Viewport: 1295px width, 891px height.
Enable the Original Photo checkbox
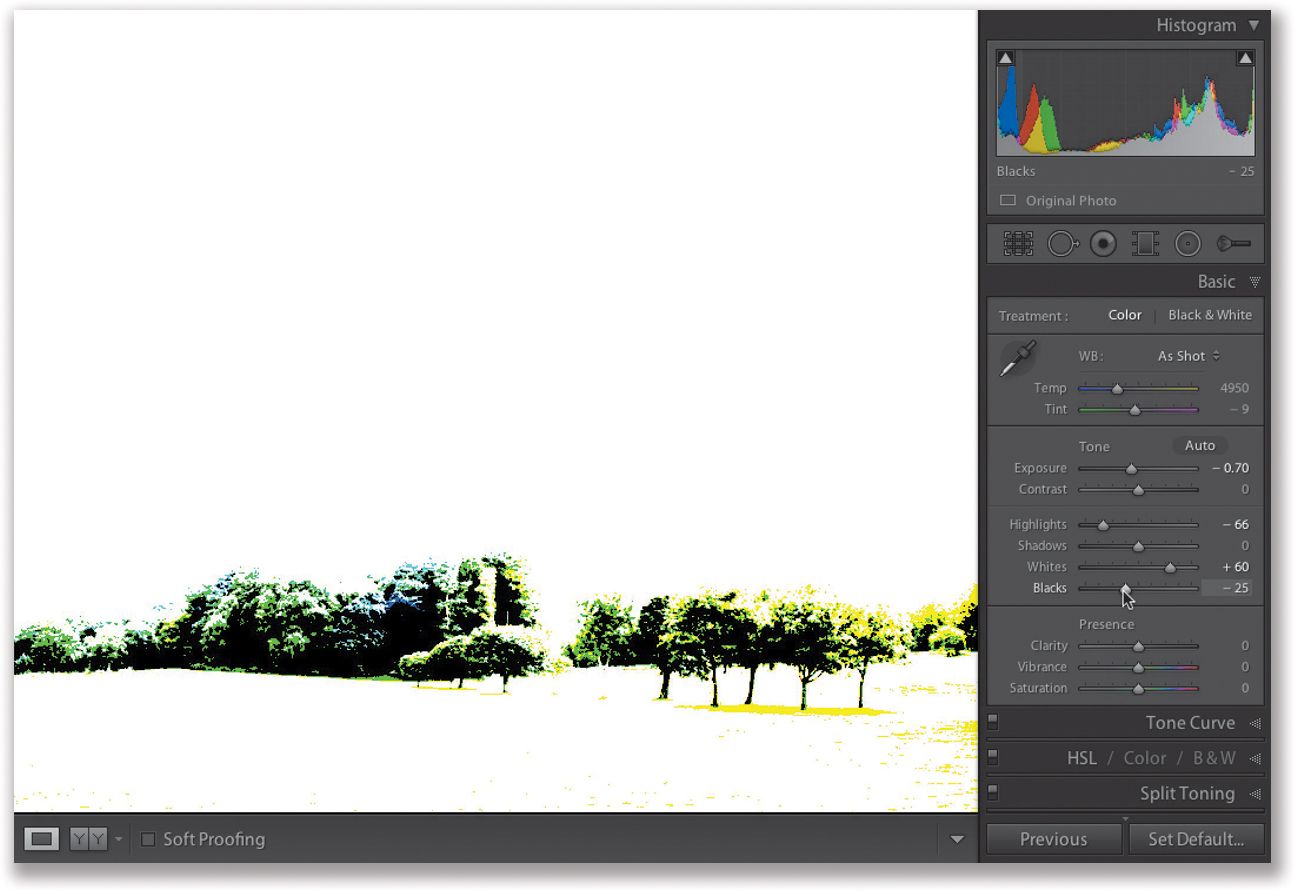click(1008, 200)
